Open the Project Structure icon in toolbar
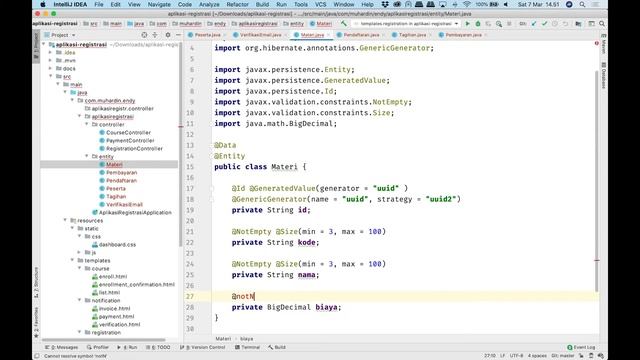This screenshot has width=640, height=360. (578, 24)
